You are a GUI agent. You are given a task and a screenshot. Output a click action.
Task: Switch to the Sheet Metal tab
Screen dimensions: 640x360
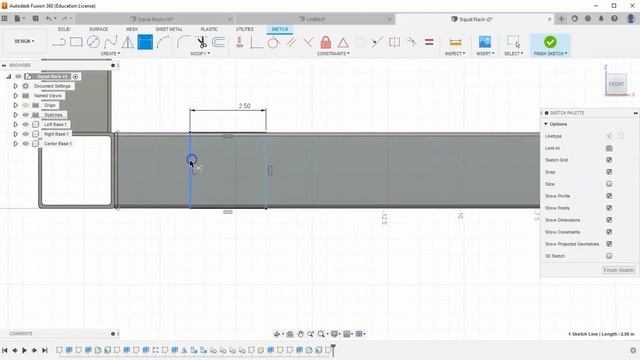pos(169,29)
